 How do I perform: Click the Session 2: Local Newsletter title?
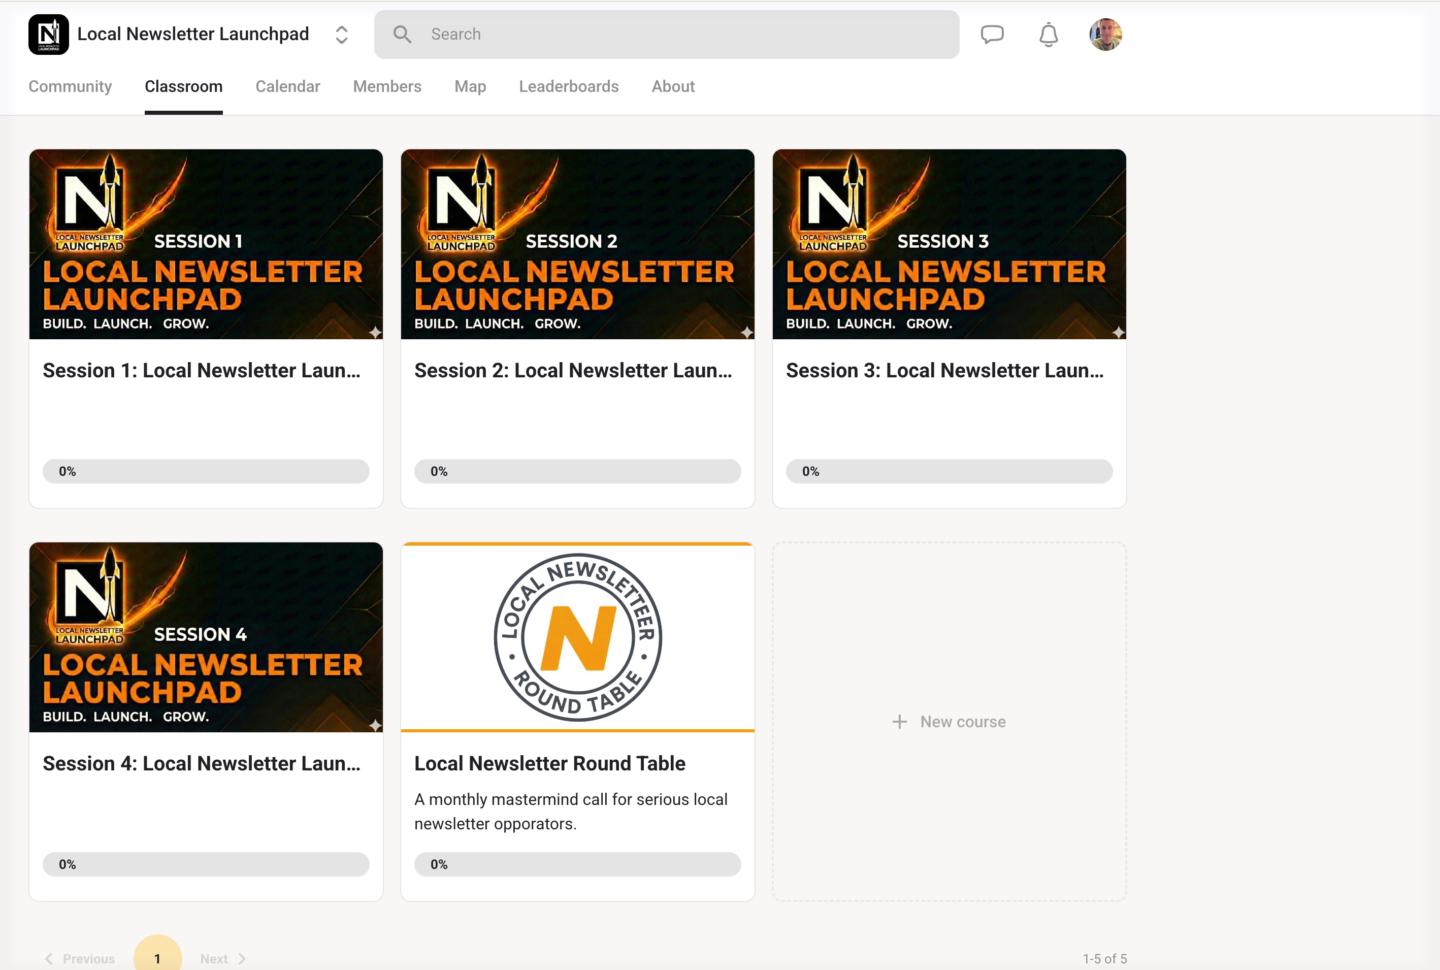coord(573,370)
